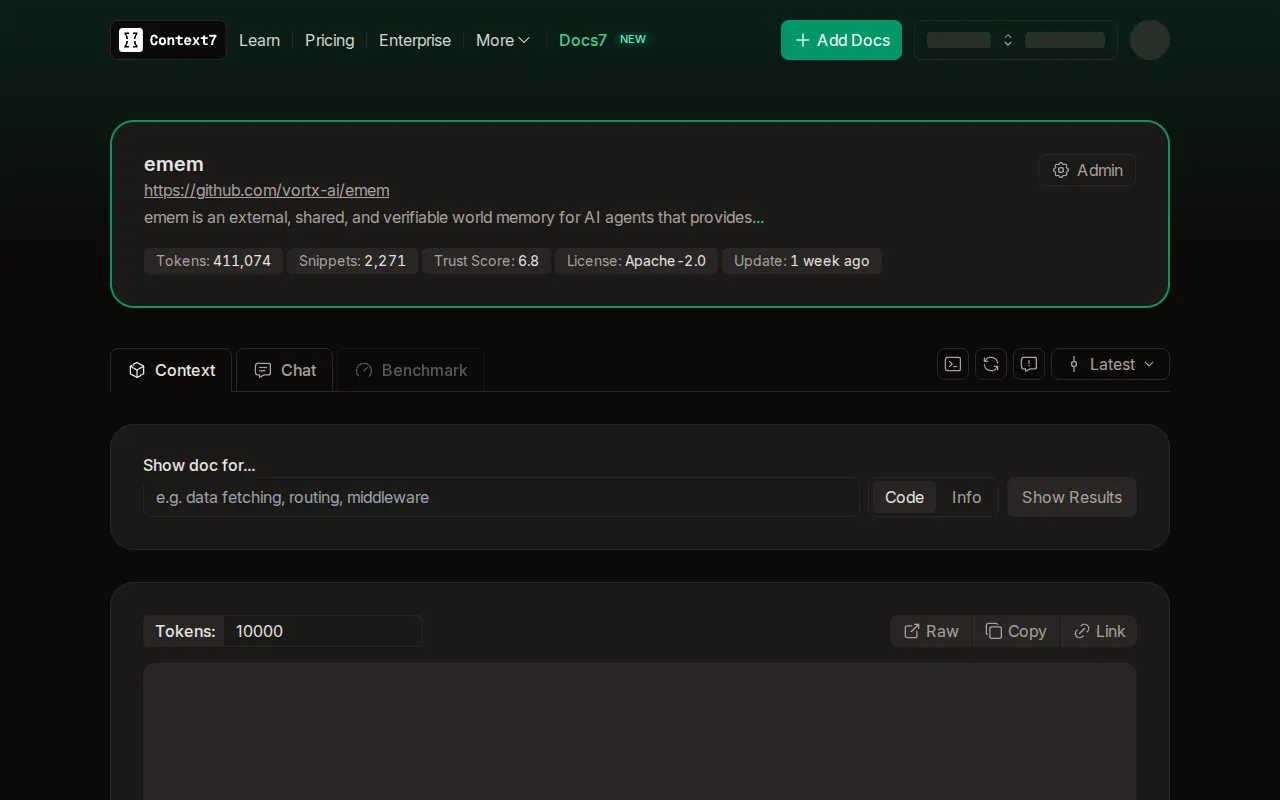
Task: Copy the documentation content
Action: 1016,631
